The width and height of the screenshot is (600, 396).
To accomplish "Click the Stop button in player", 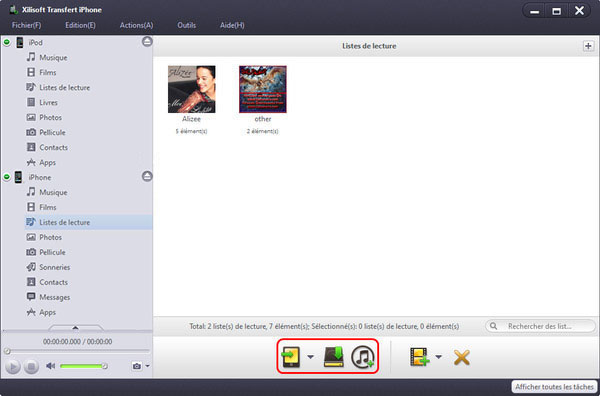I will pos(31,367).
